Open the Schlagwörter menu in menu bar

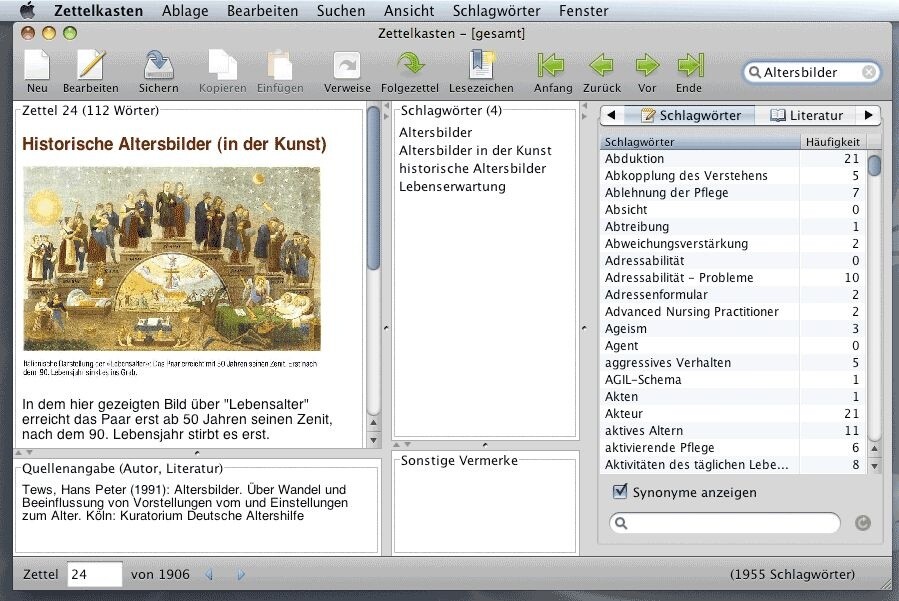click(x=497, y=10)
